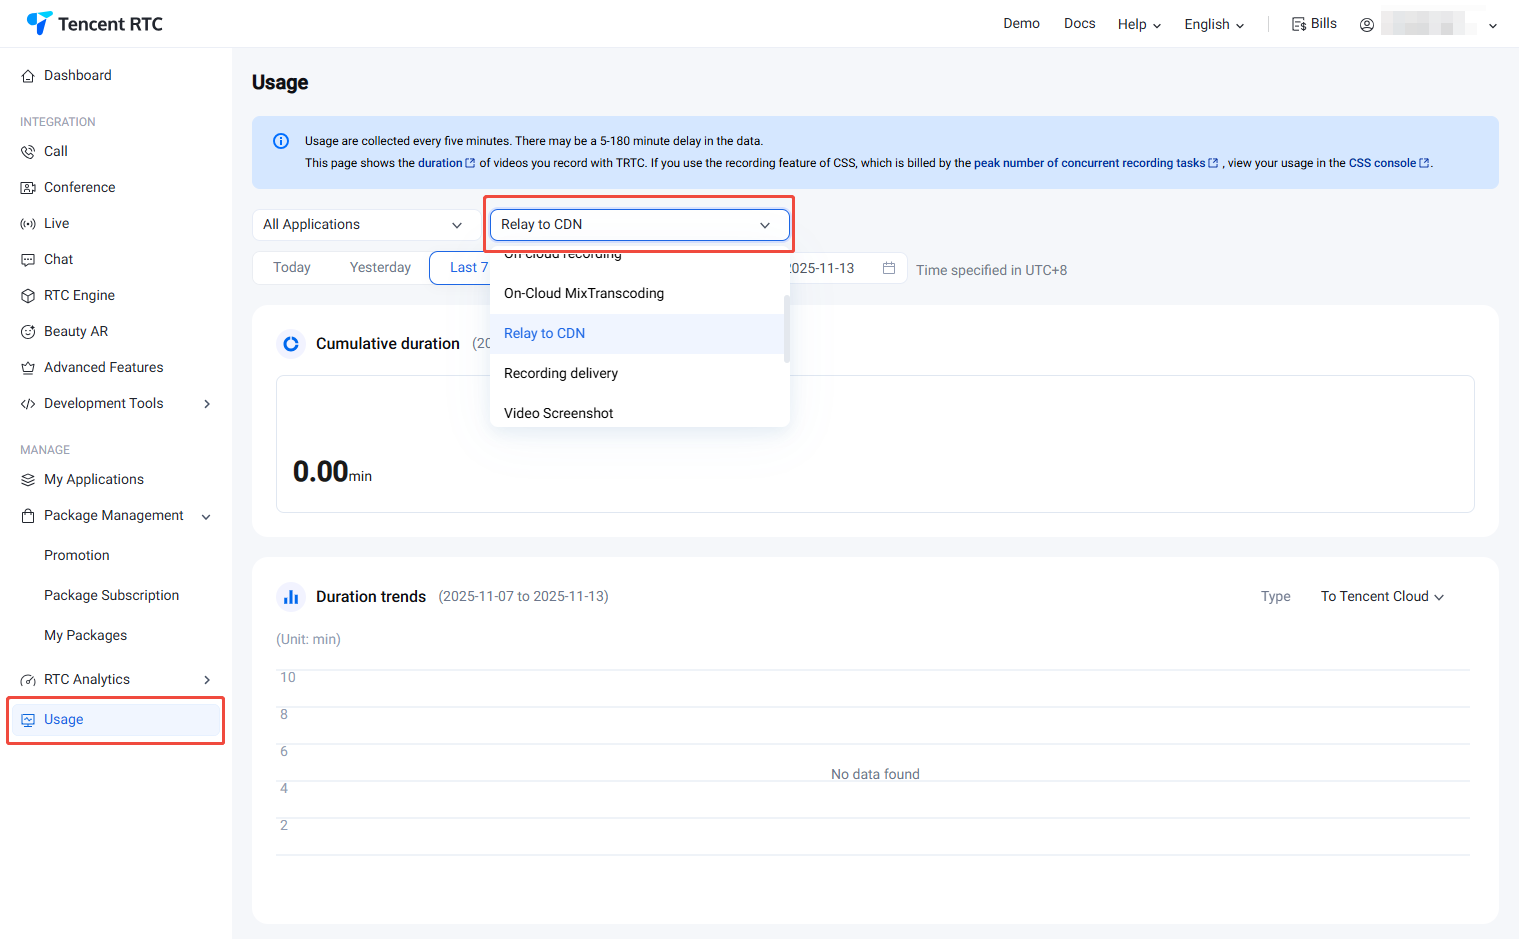Viewport: 1519px width, 939px height.
Task: Click the info icon in notice banner
Action: 281,141
